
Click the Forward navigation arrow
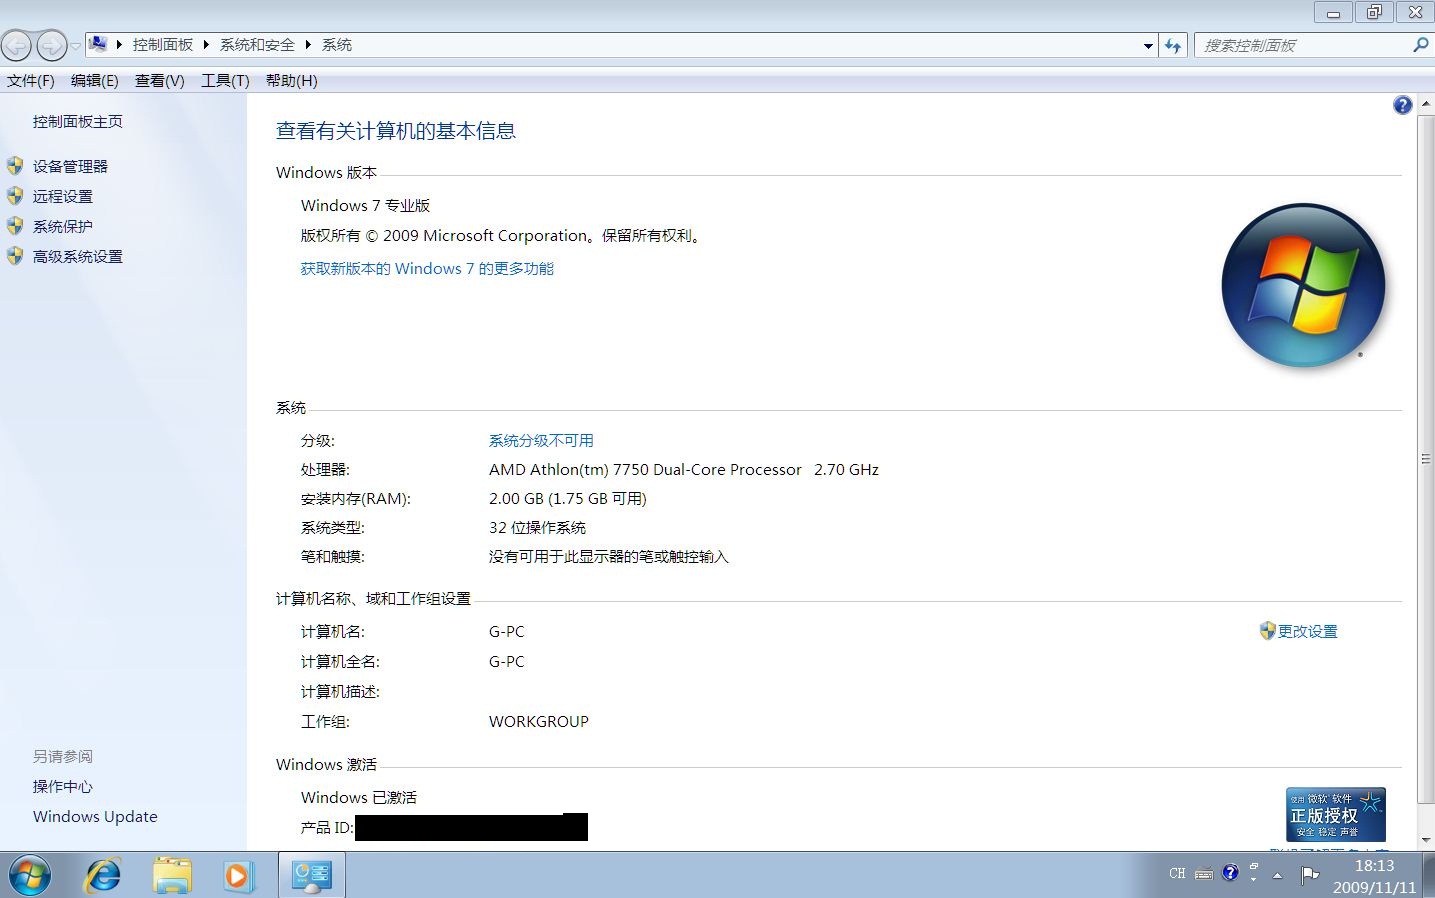click(51, 45)
